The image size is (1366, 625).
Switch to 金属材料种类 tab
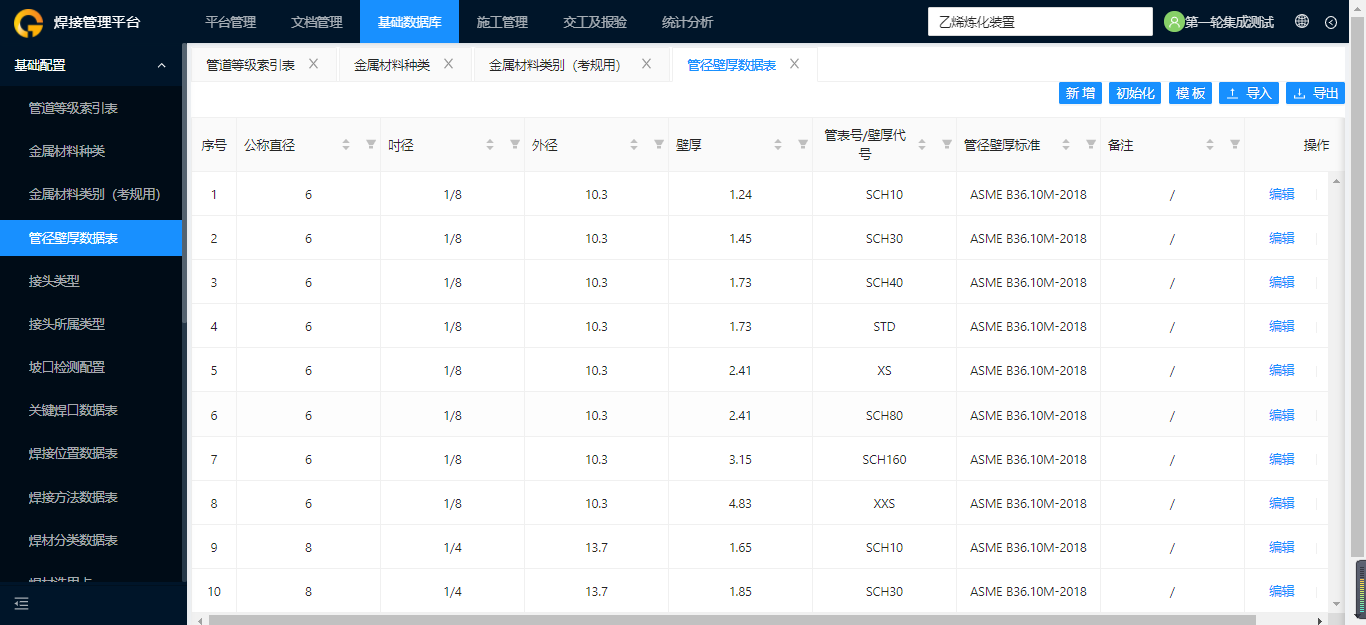[392, 65]
